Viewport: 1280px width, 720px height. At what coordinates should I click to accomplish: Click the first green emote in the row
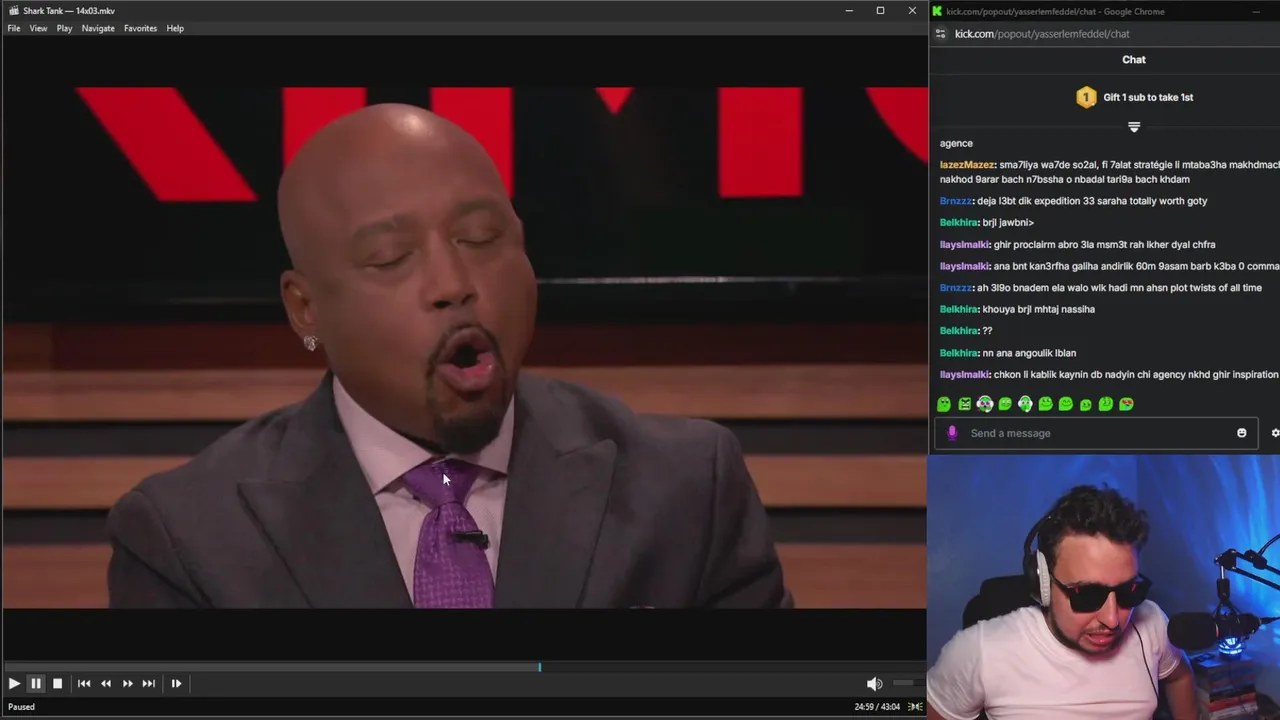click(x=944, y=404)
